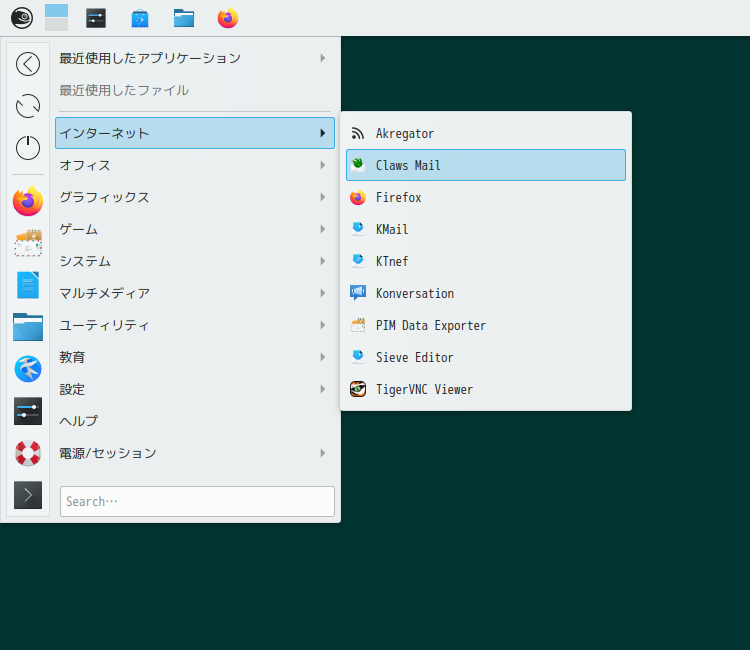This screenshot has height=650, width=750.
Task: Launch Sieve Editor by its label
Action: tap(414, 357)
